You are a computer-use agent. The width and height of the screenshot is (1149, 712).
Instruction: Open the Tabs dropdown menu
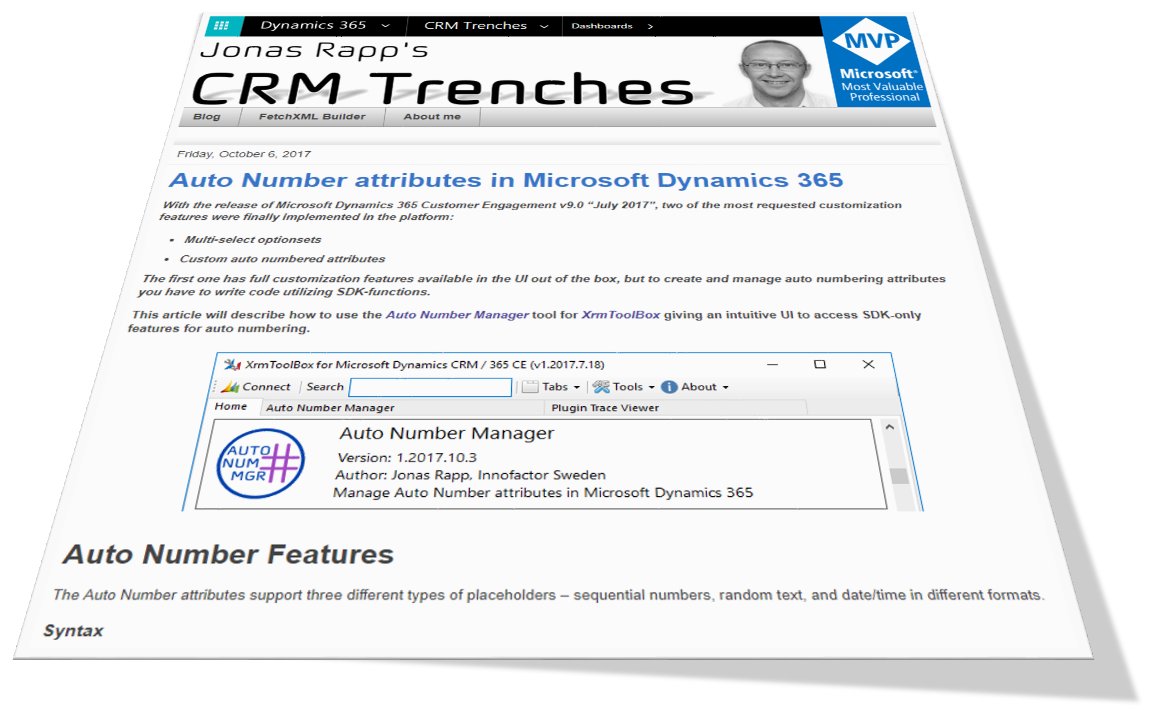tap(552, 387)
